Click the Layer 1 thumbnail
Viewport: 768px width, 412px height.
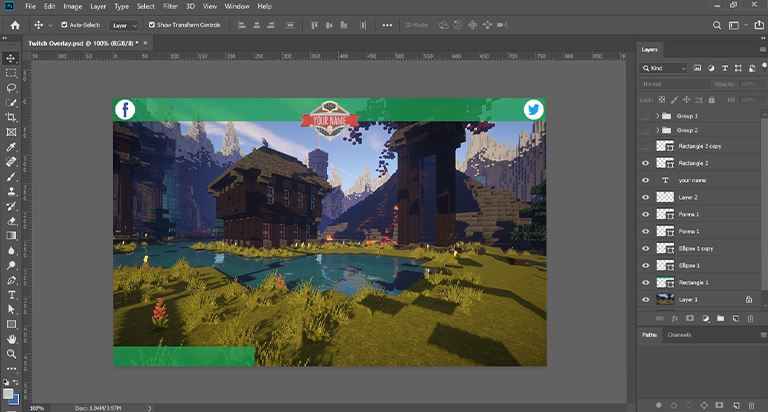pyautogui.click(x=665, y=299)
